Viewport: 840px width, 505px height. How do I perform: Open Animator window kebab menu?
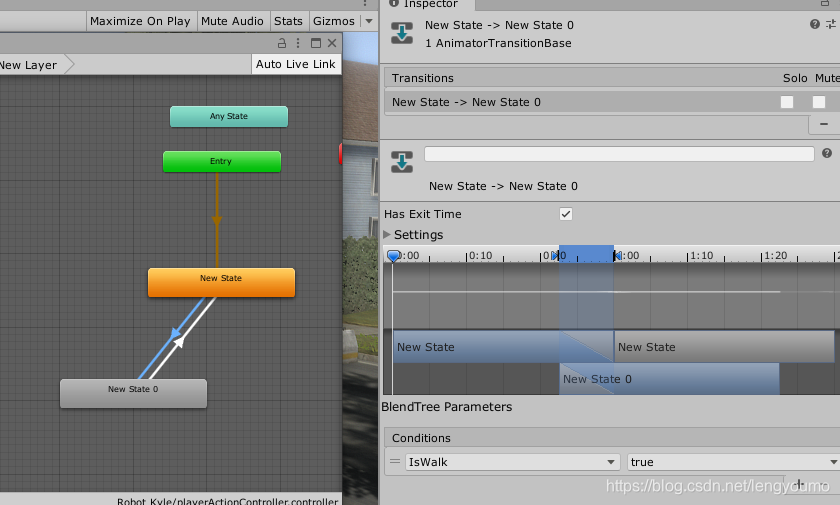(298, 43)
